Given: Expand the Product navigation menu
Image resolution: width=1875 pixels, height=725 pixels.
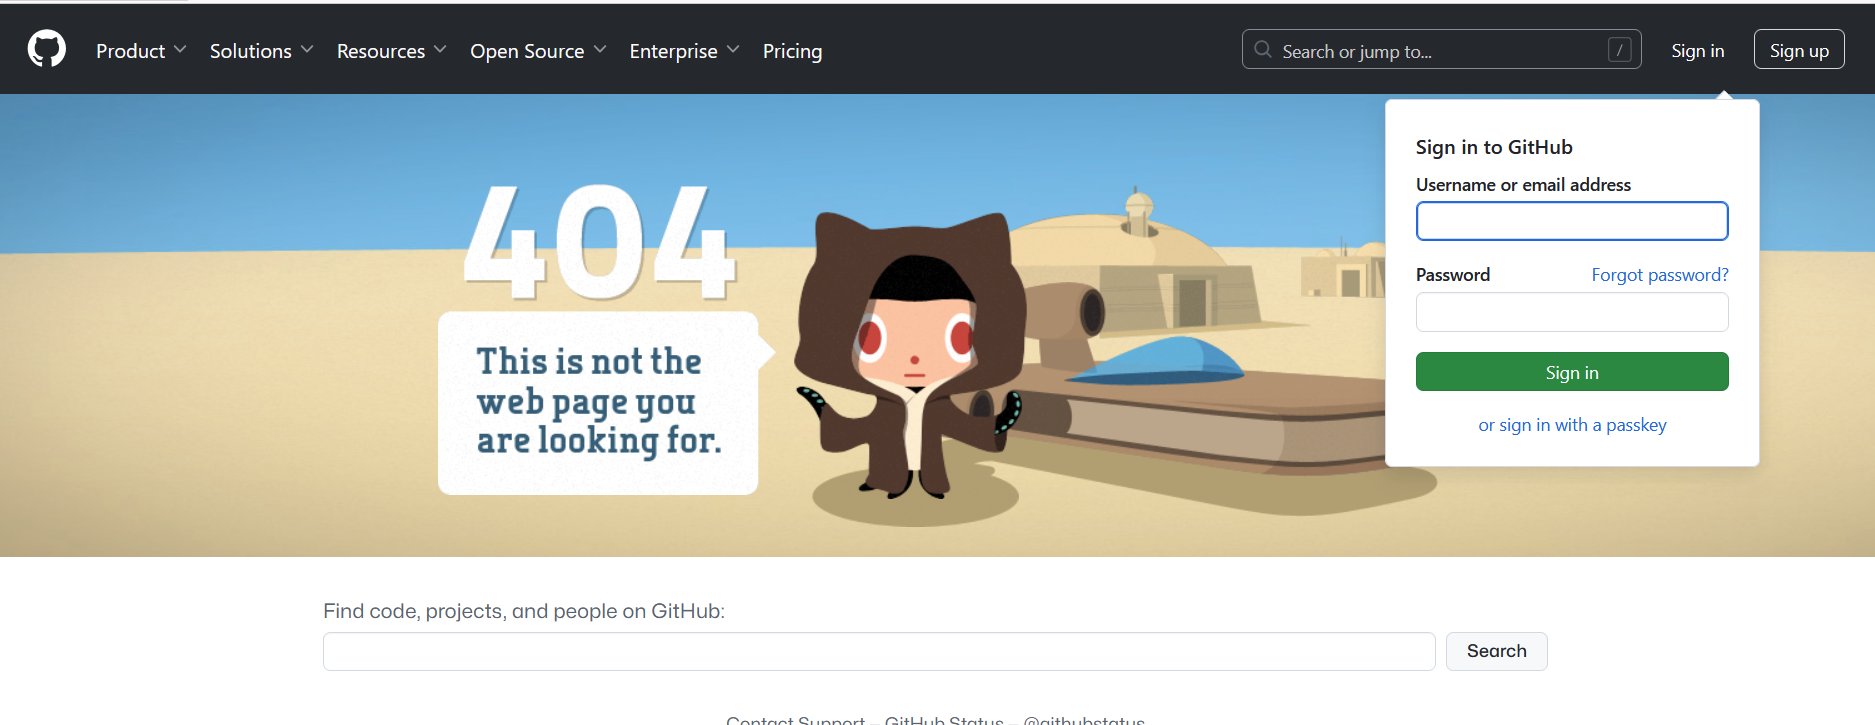Looking at the screenshot, I should [141, 51].
